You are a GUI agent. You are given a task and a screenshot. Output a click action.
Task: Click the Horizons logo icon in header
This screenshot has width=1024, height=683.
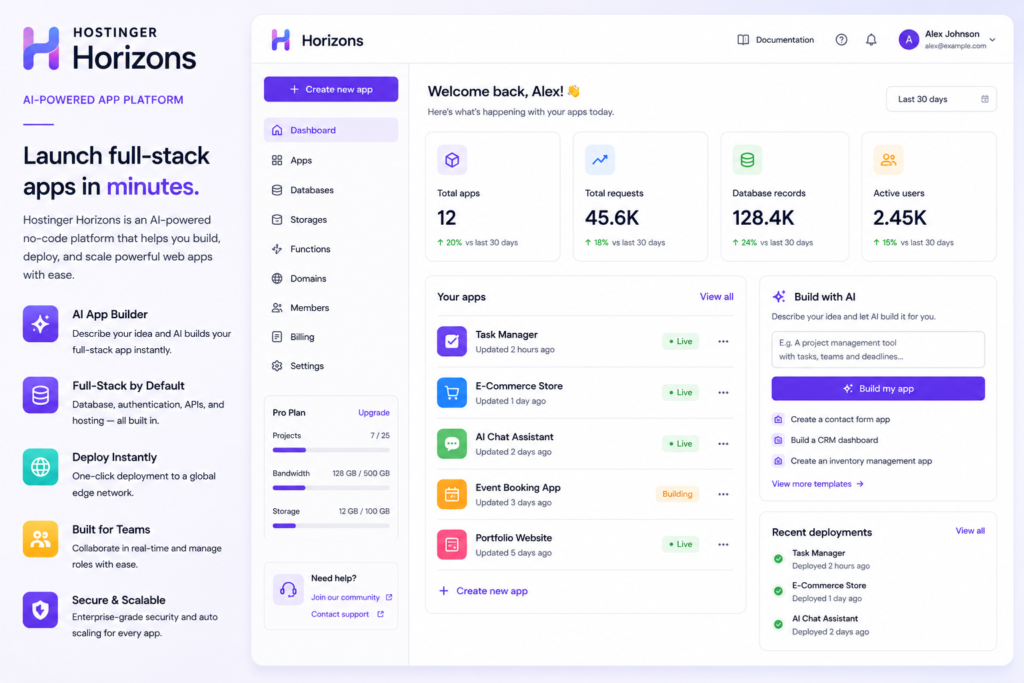tap(281, 40)
